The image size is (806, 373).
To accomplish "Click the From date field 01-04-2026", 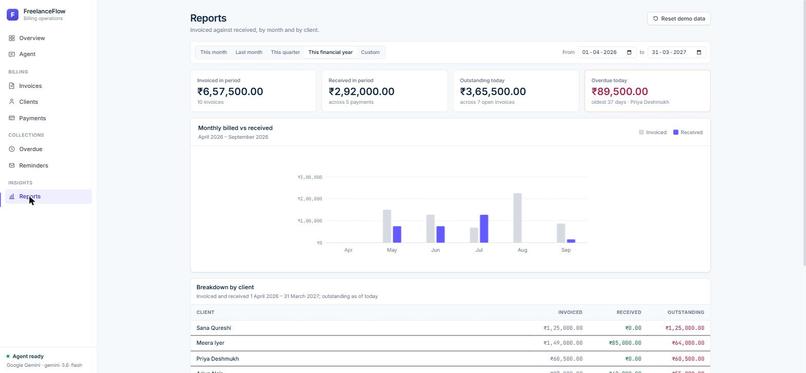I will [x=607, y=52].
